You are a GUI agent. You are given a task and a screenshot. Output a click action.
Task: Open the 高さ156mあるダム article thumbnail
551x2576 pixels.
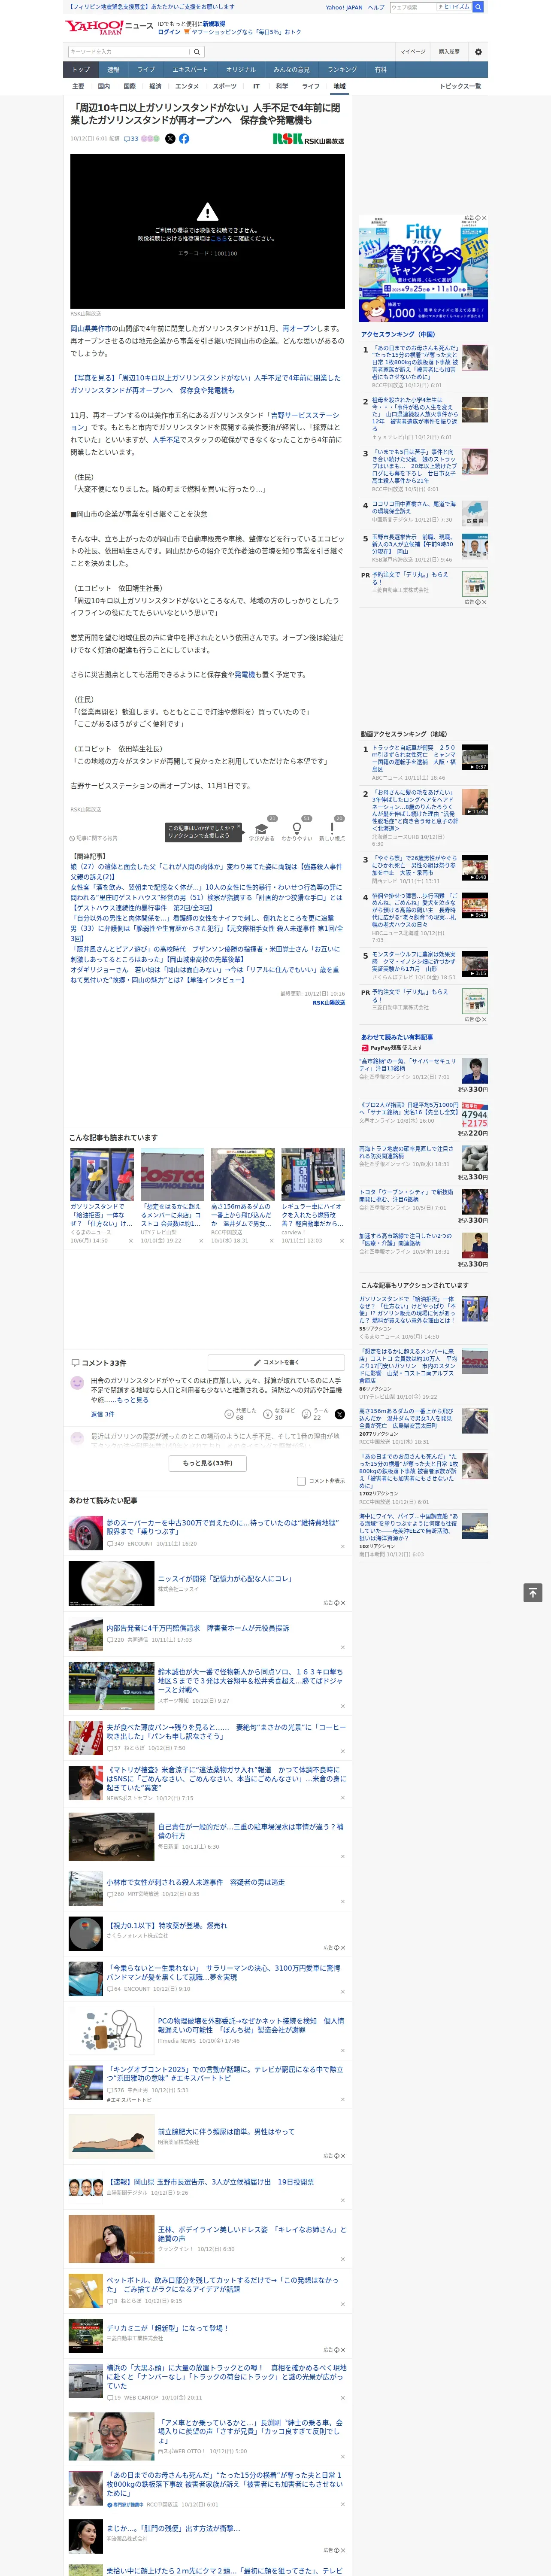(243, 1174)
